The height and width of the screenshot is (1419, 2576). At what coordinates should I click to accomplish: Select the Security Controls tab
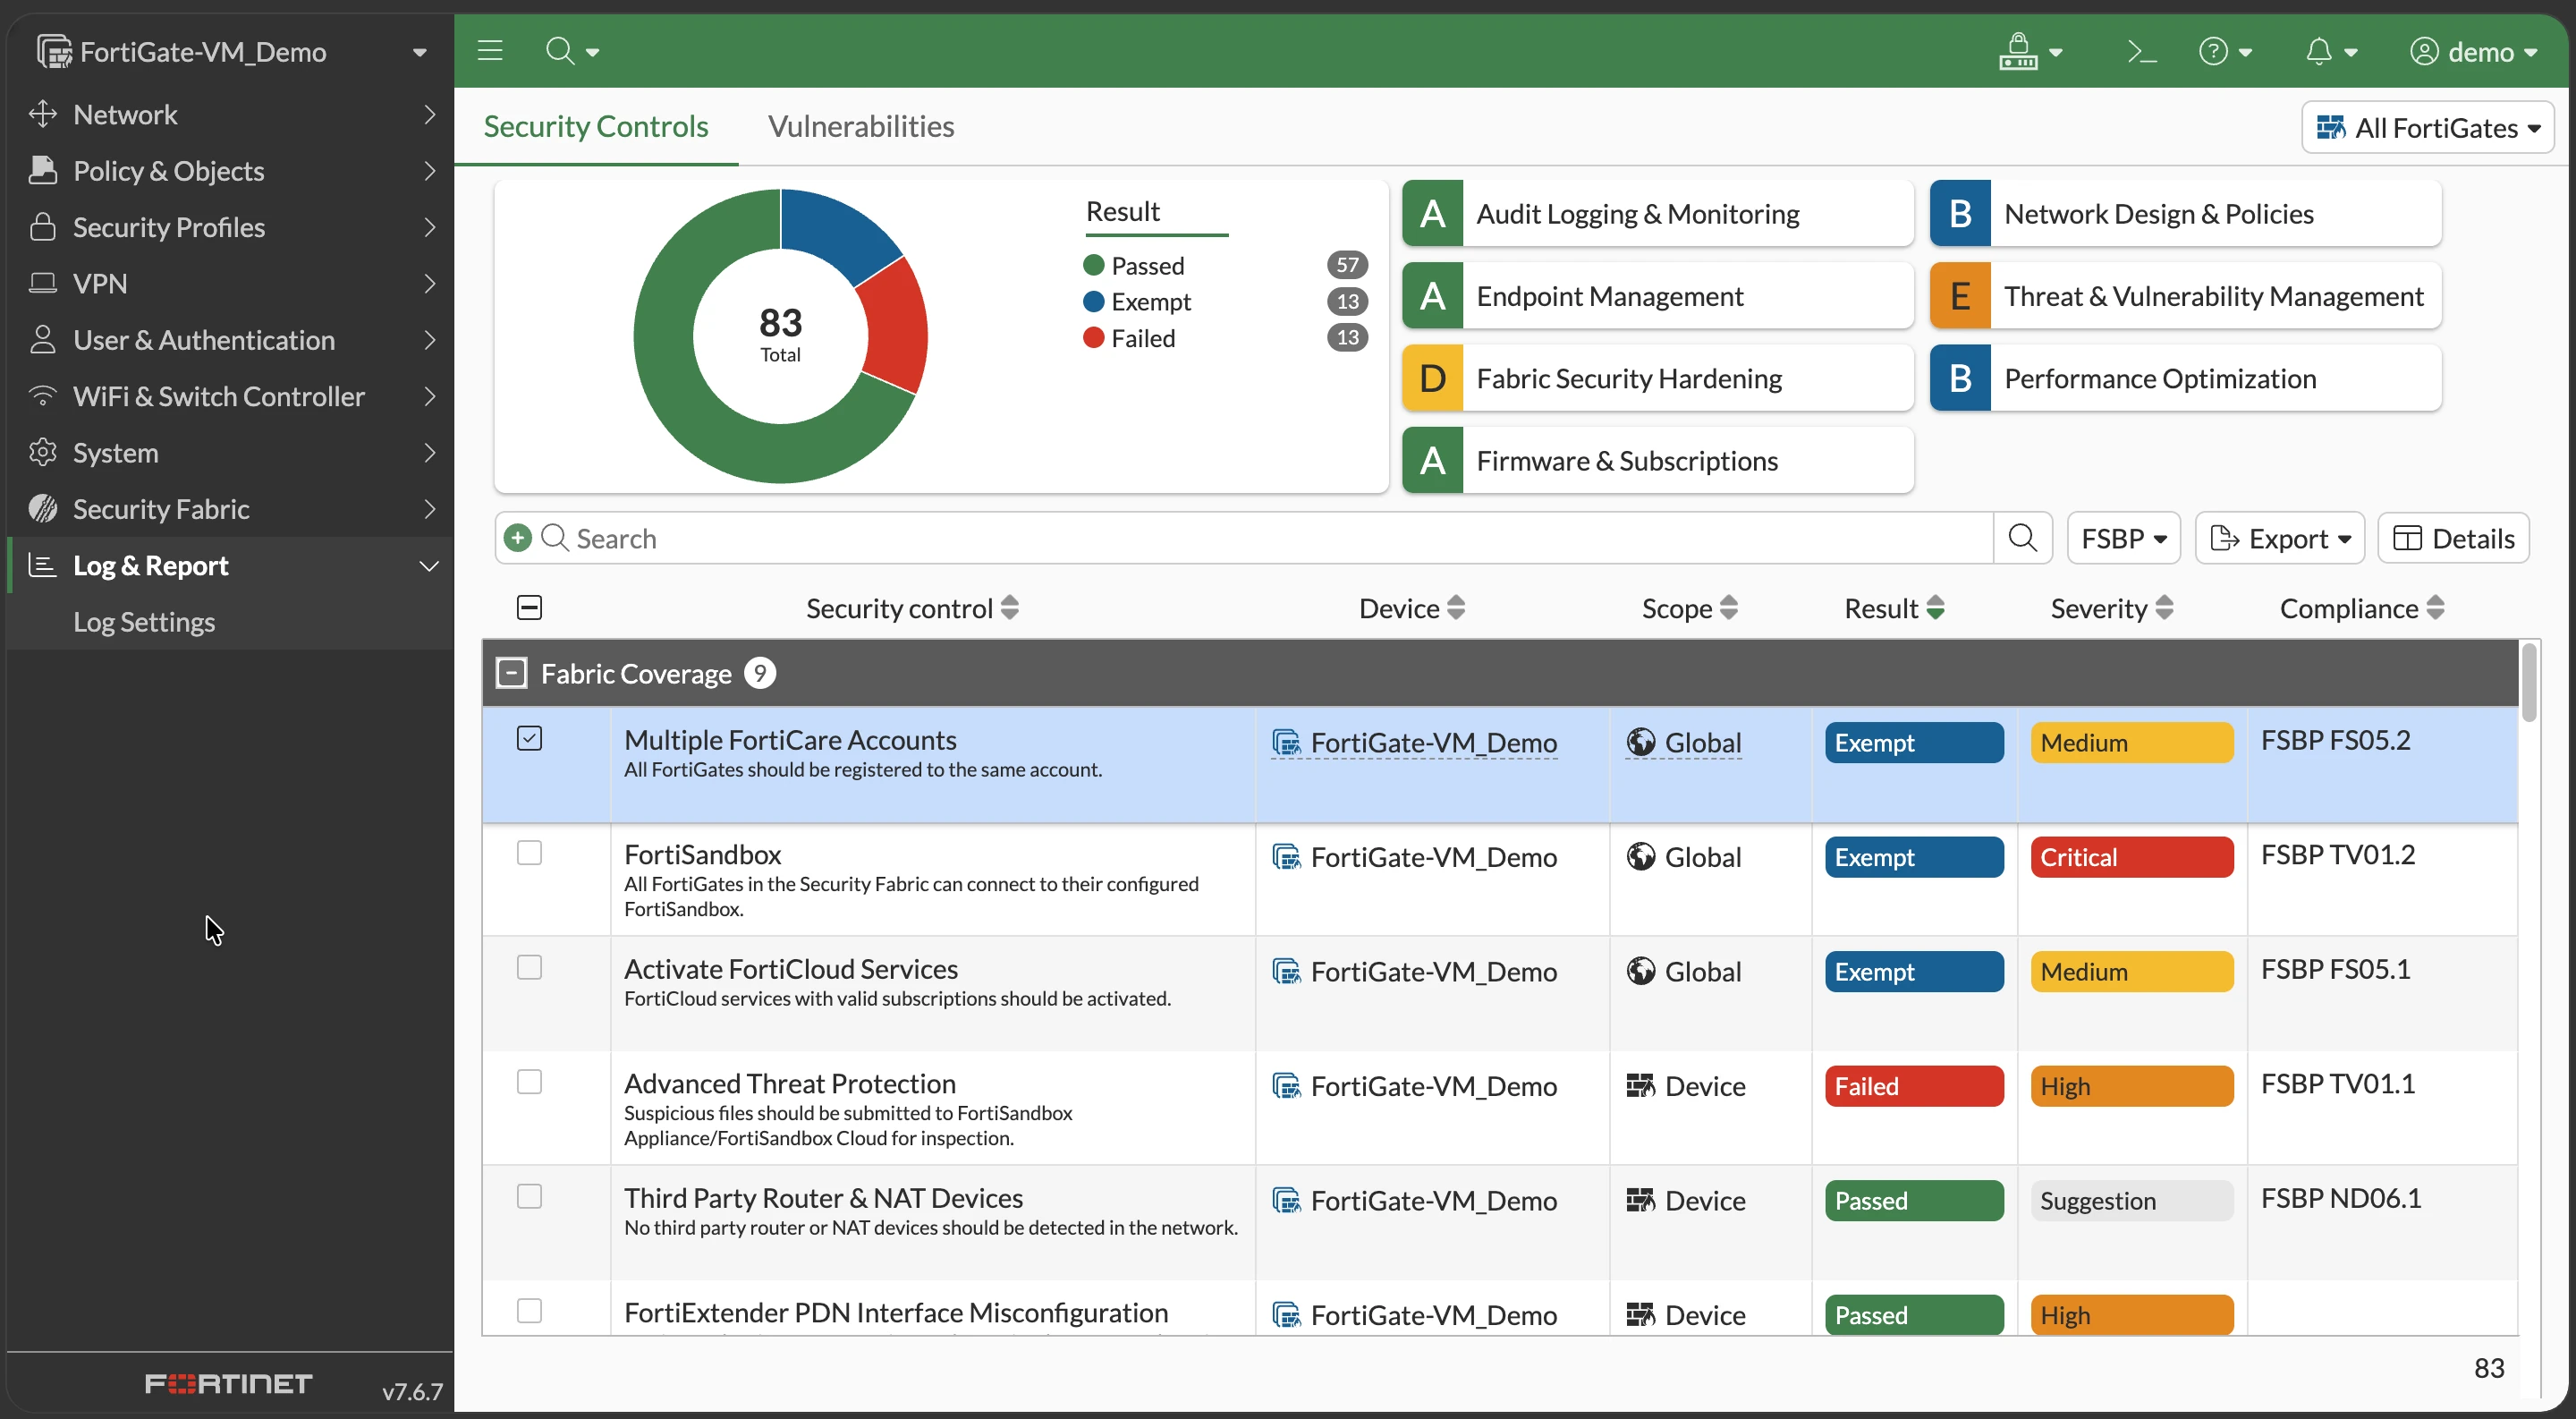pyautogui.click(x=596, y=126)
